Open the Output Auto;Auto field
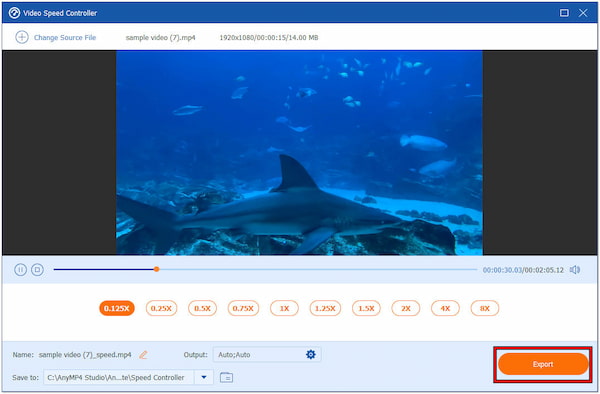The height and width of the screenshot is (394, 600). (267, 355)
